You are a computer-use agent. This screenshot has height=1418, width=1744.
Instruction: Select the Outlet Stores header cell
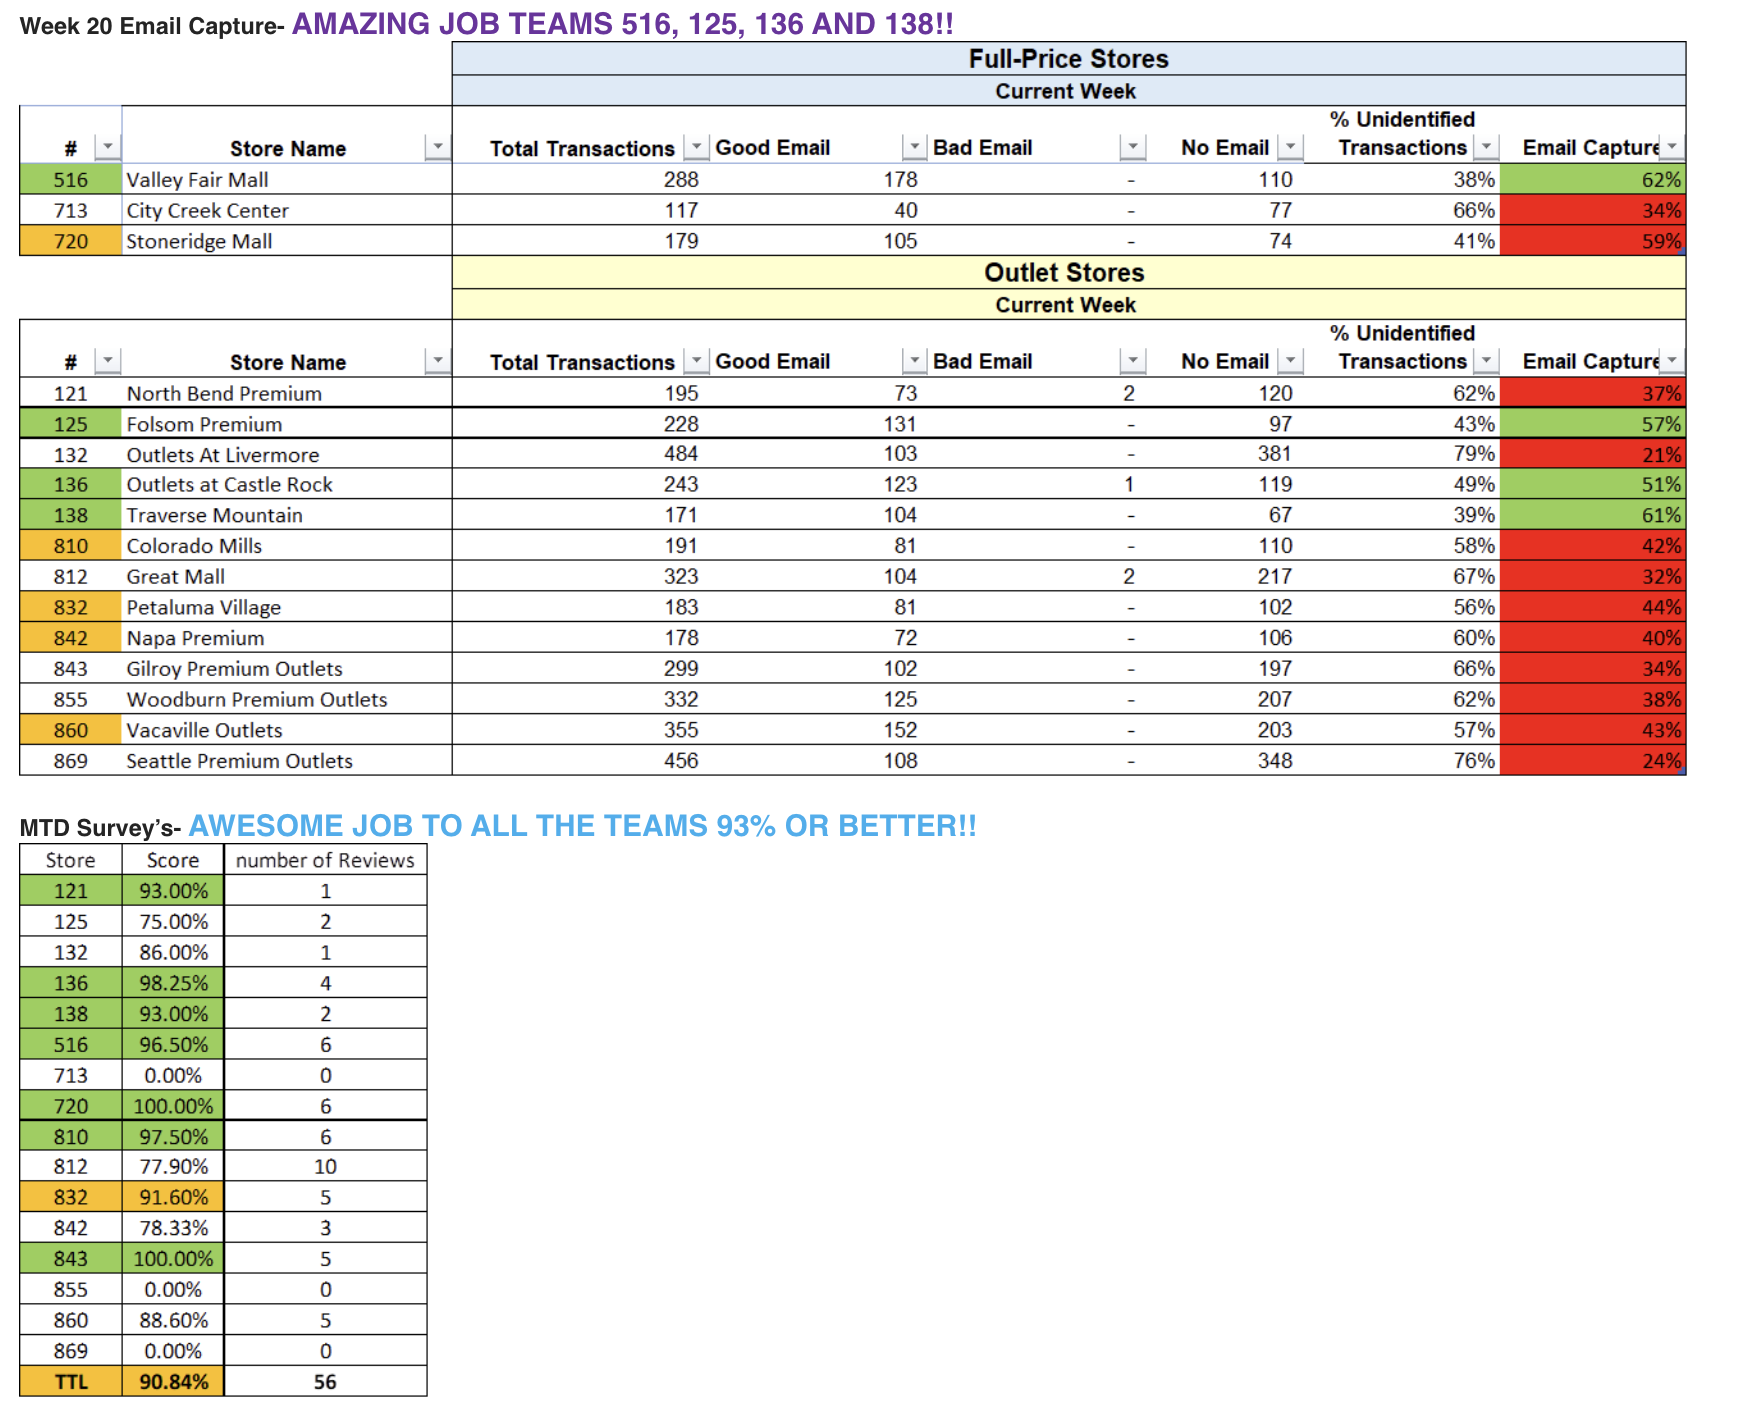(x=1069, y=273)
